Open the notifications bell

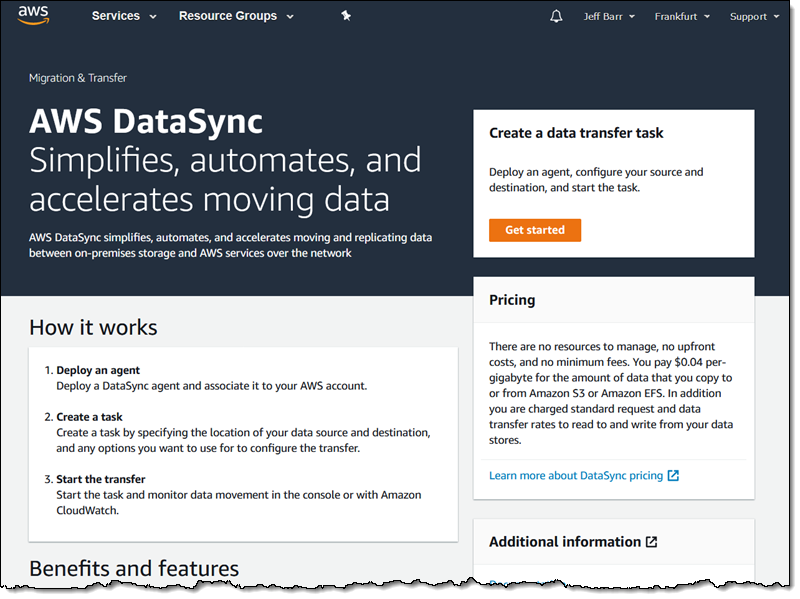(557, 15)
